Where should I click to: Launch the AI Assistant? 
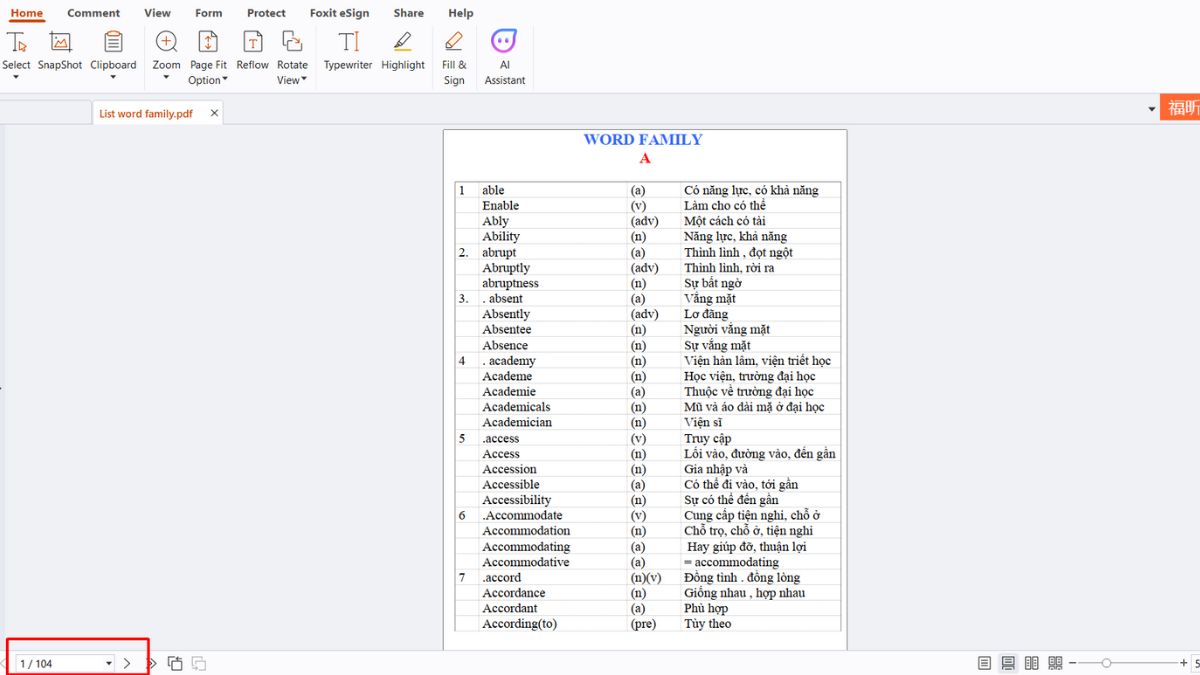[x=504, y=43]
